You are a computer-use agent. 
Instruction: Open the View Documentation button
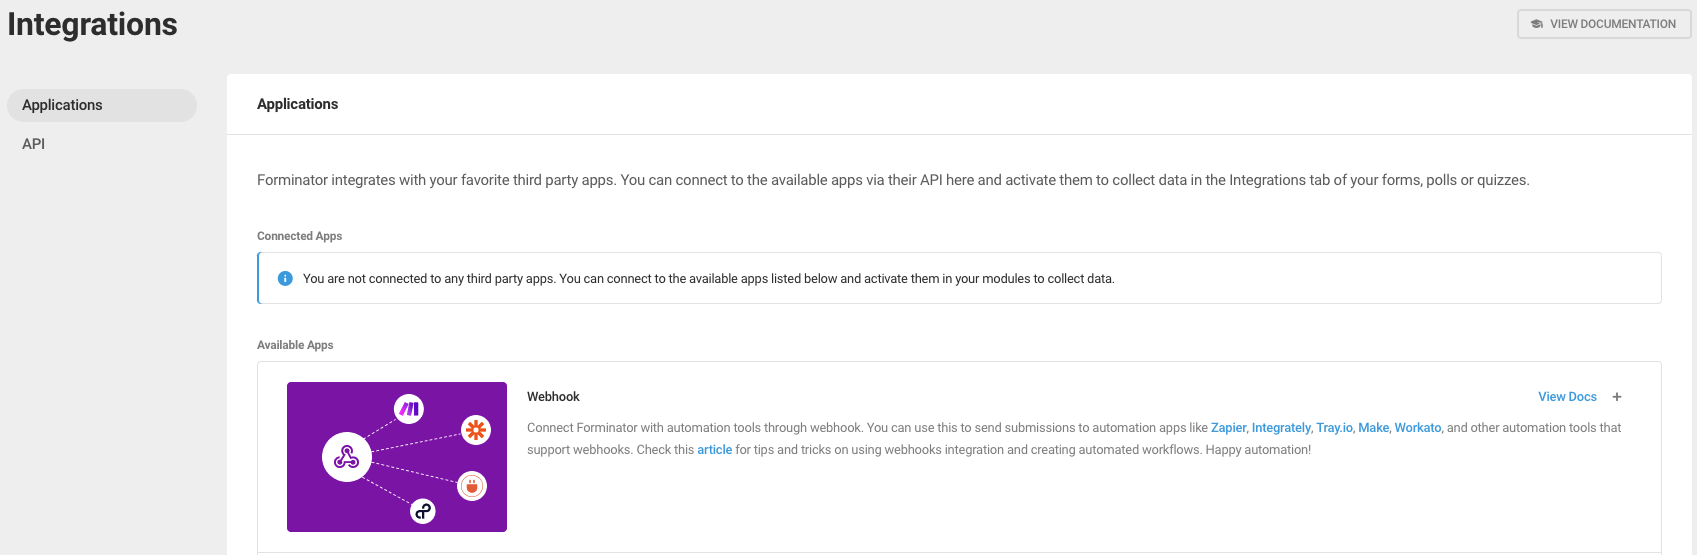tap(1604, 24)
